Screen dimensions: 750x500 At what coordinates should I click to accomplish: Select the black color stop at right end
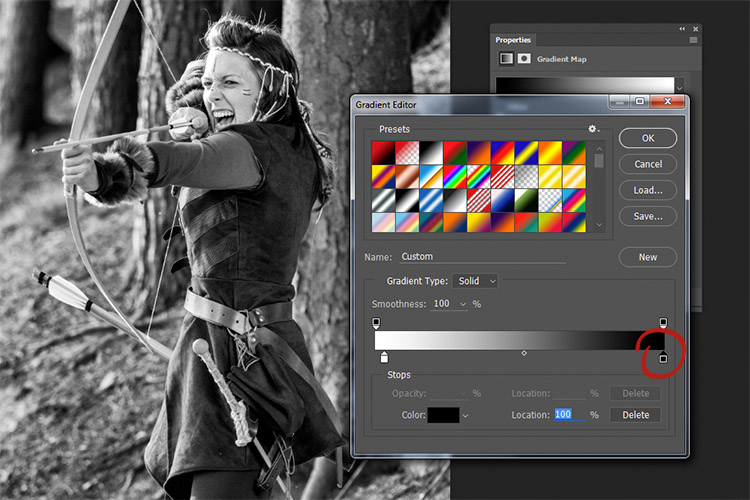(663, 357)
